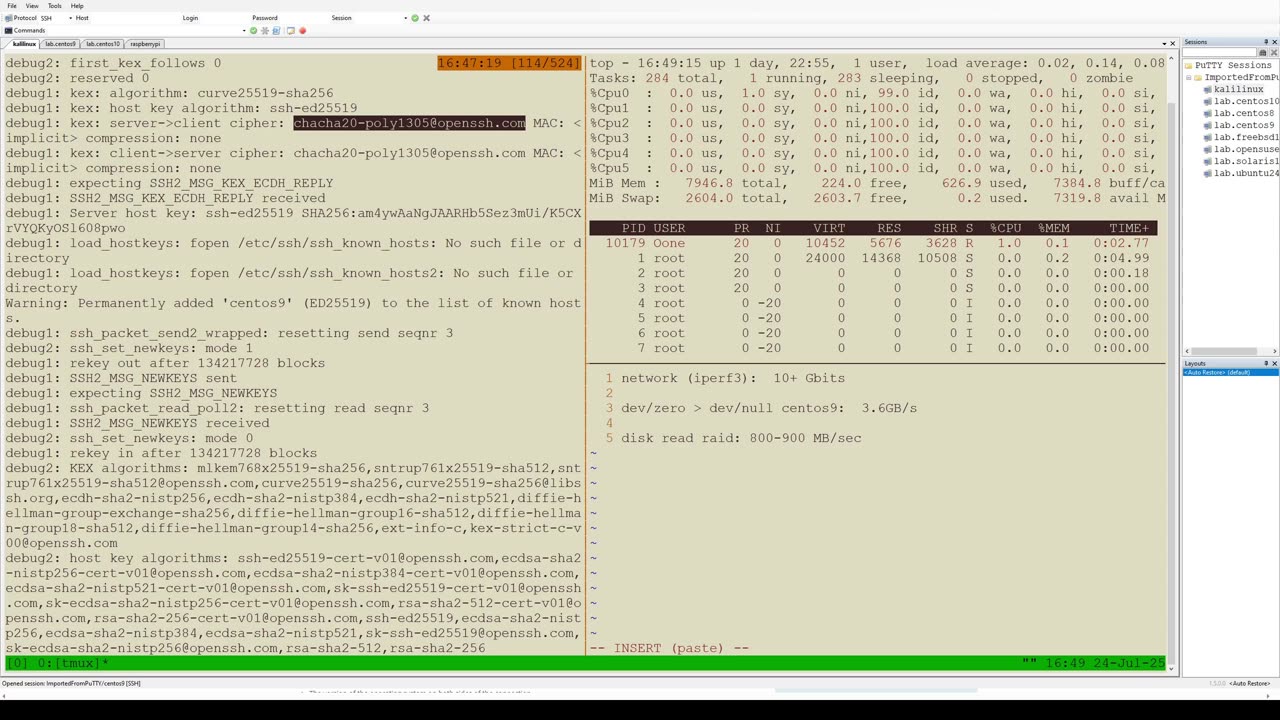Select the <Auto Restore> (default) layout
The width and height of the screenshot is (1280, 720).
coord(1231,372)
